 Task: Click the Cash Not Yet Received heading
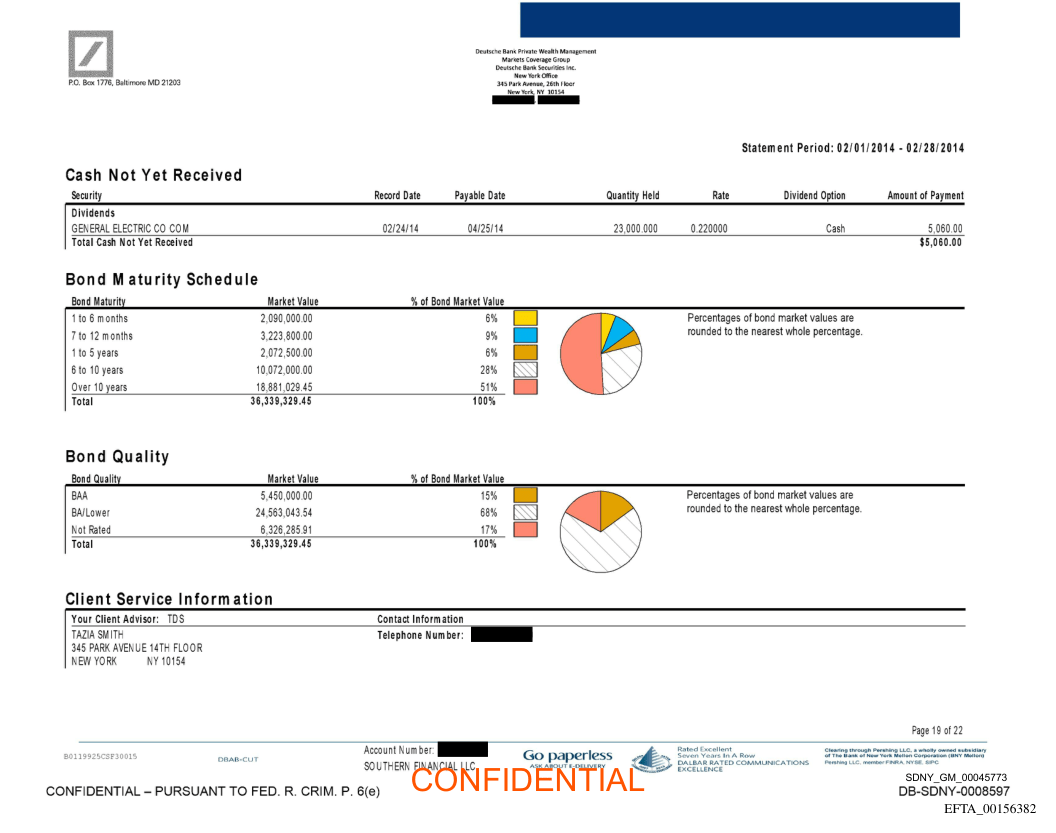click(x=154, y=175)
